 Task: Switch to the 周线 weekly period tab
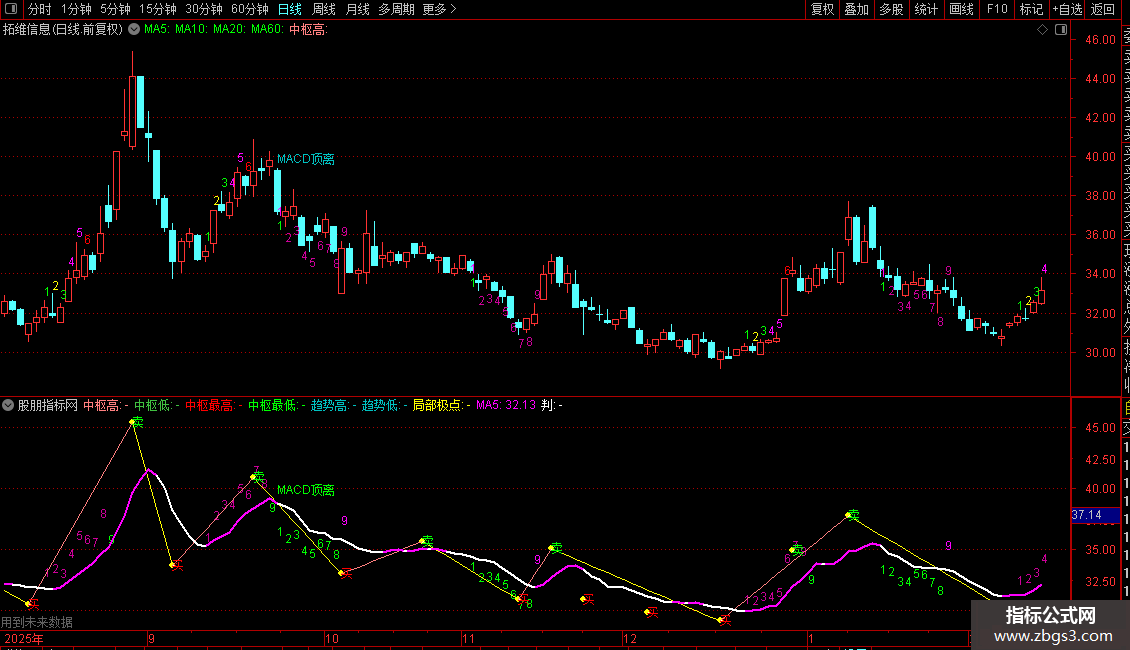(x=324, y=9)
